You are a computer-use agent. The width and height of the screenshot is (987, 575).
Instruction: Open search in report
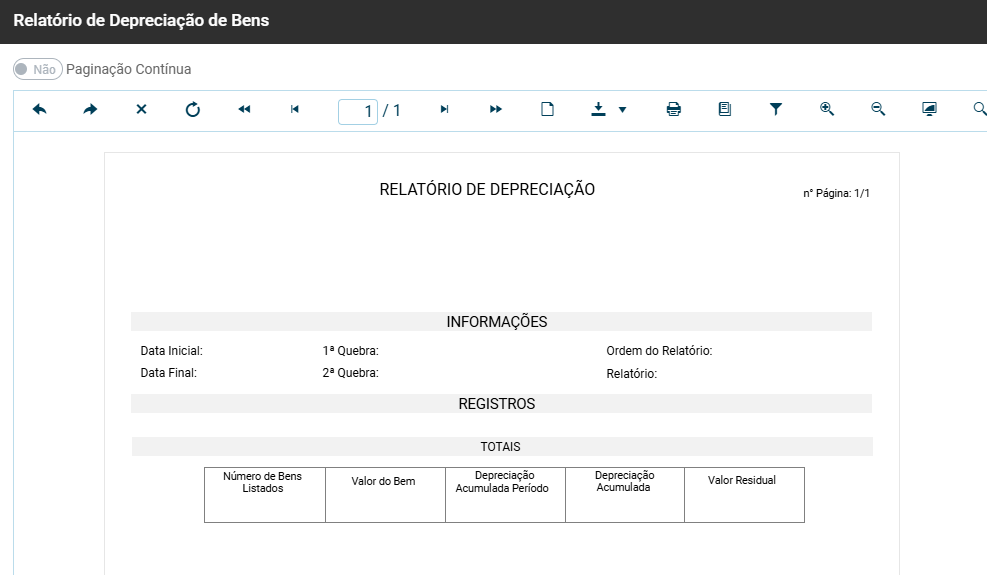[x=979, y=110]
